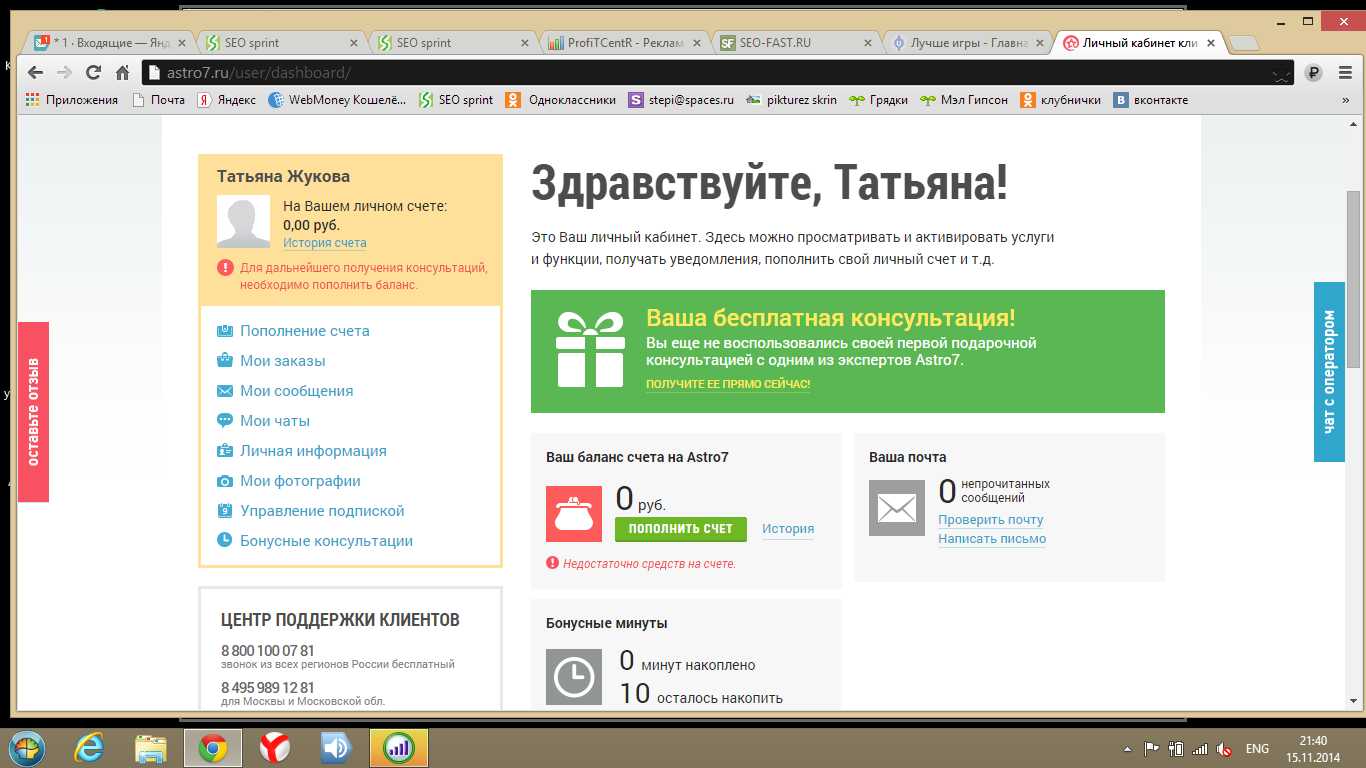
Task: Switch the ENG input language indicator
Action: tap(1257, 748)
